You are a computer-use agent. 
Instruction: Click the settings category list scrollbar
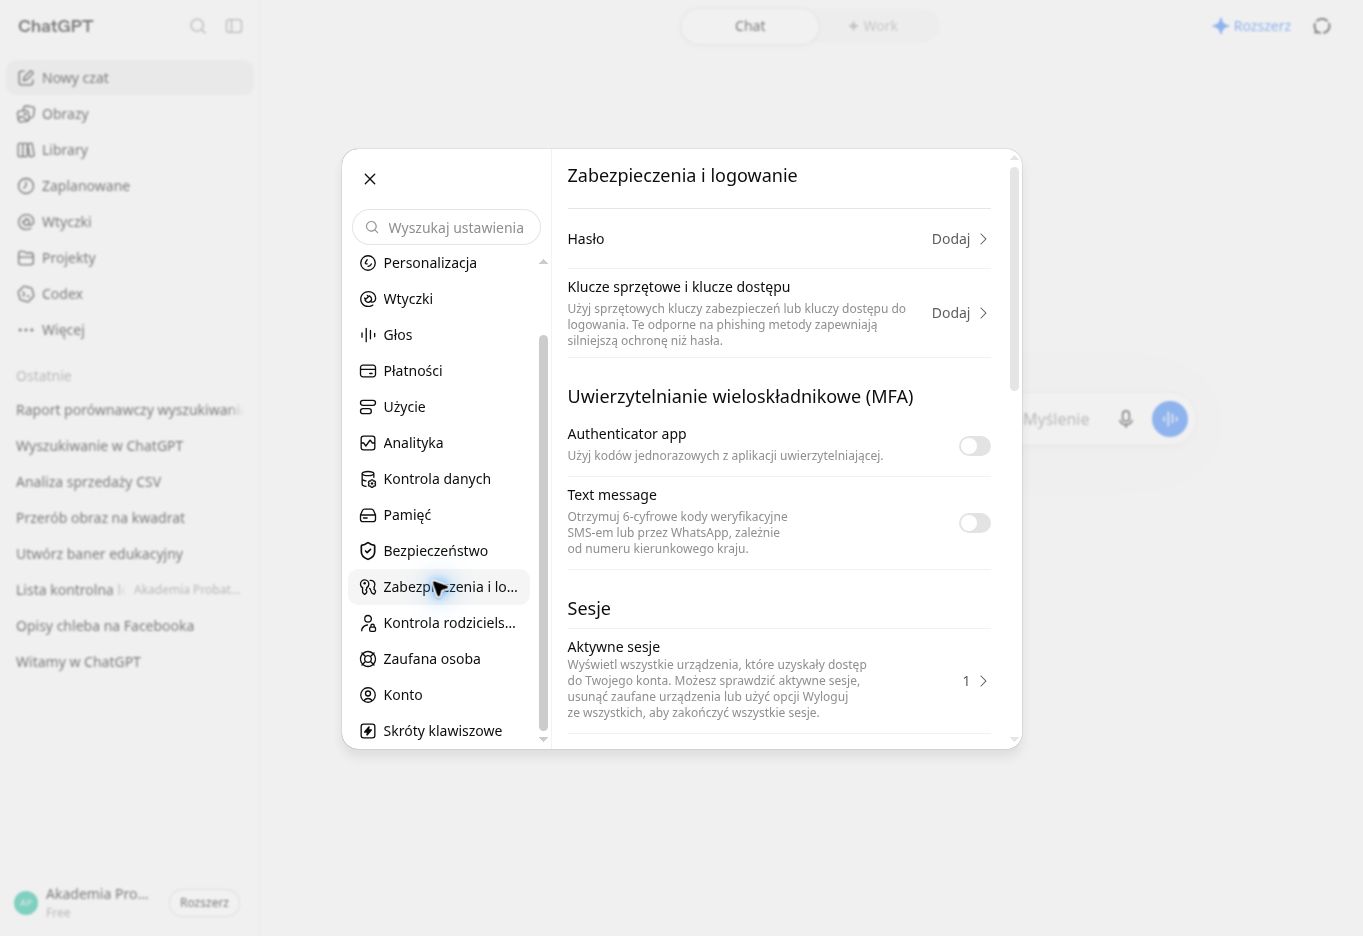543,533
